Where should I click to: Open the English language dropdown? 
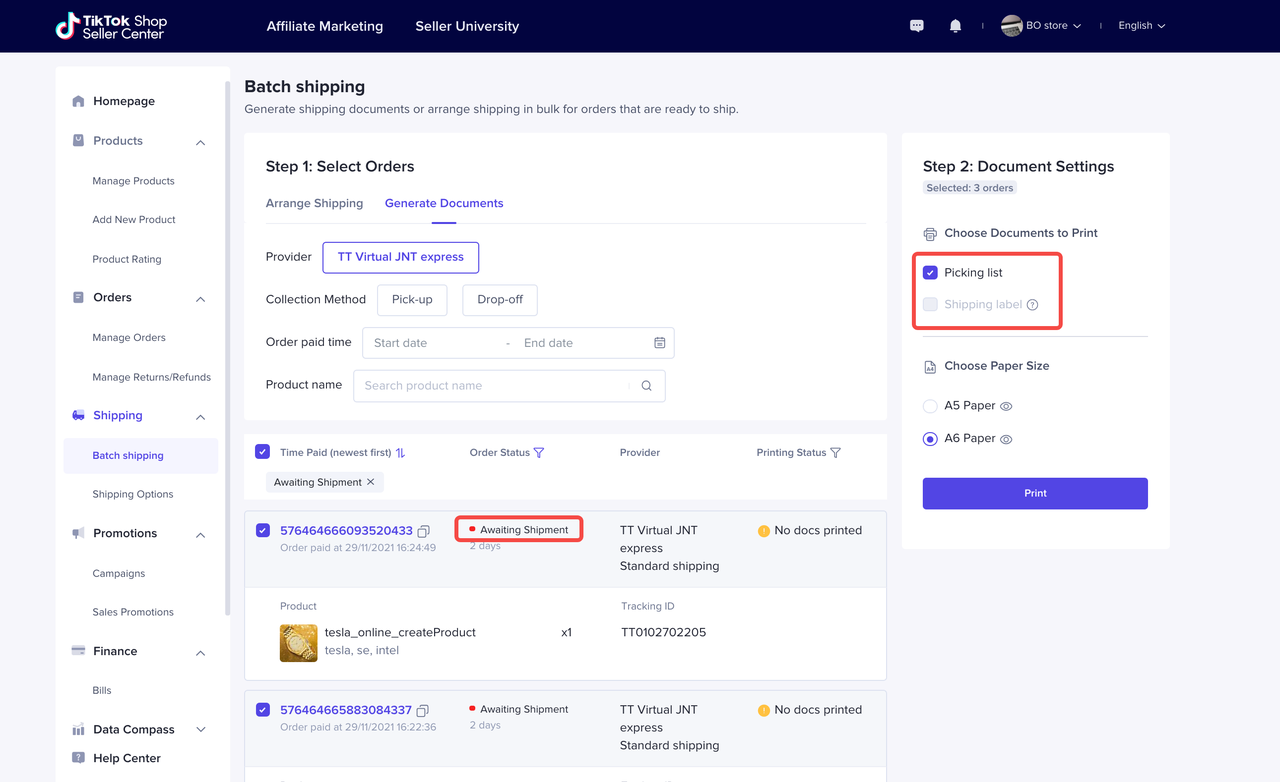click(1141, 26)
